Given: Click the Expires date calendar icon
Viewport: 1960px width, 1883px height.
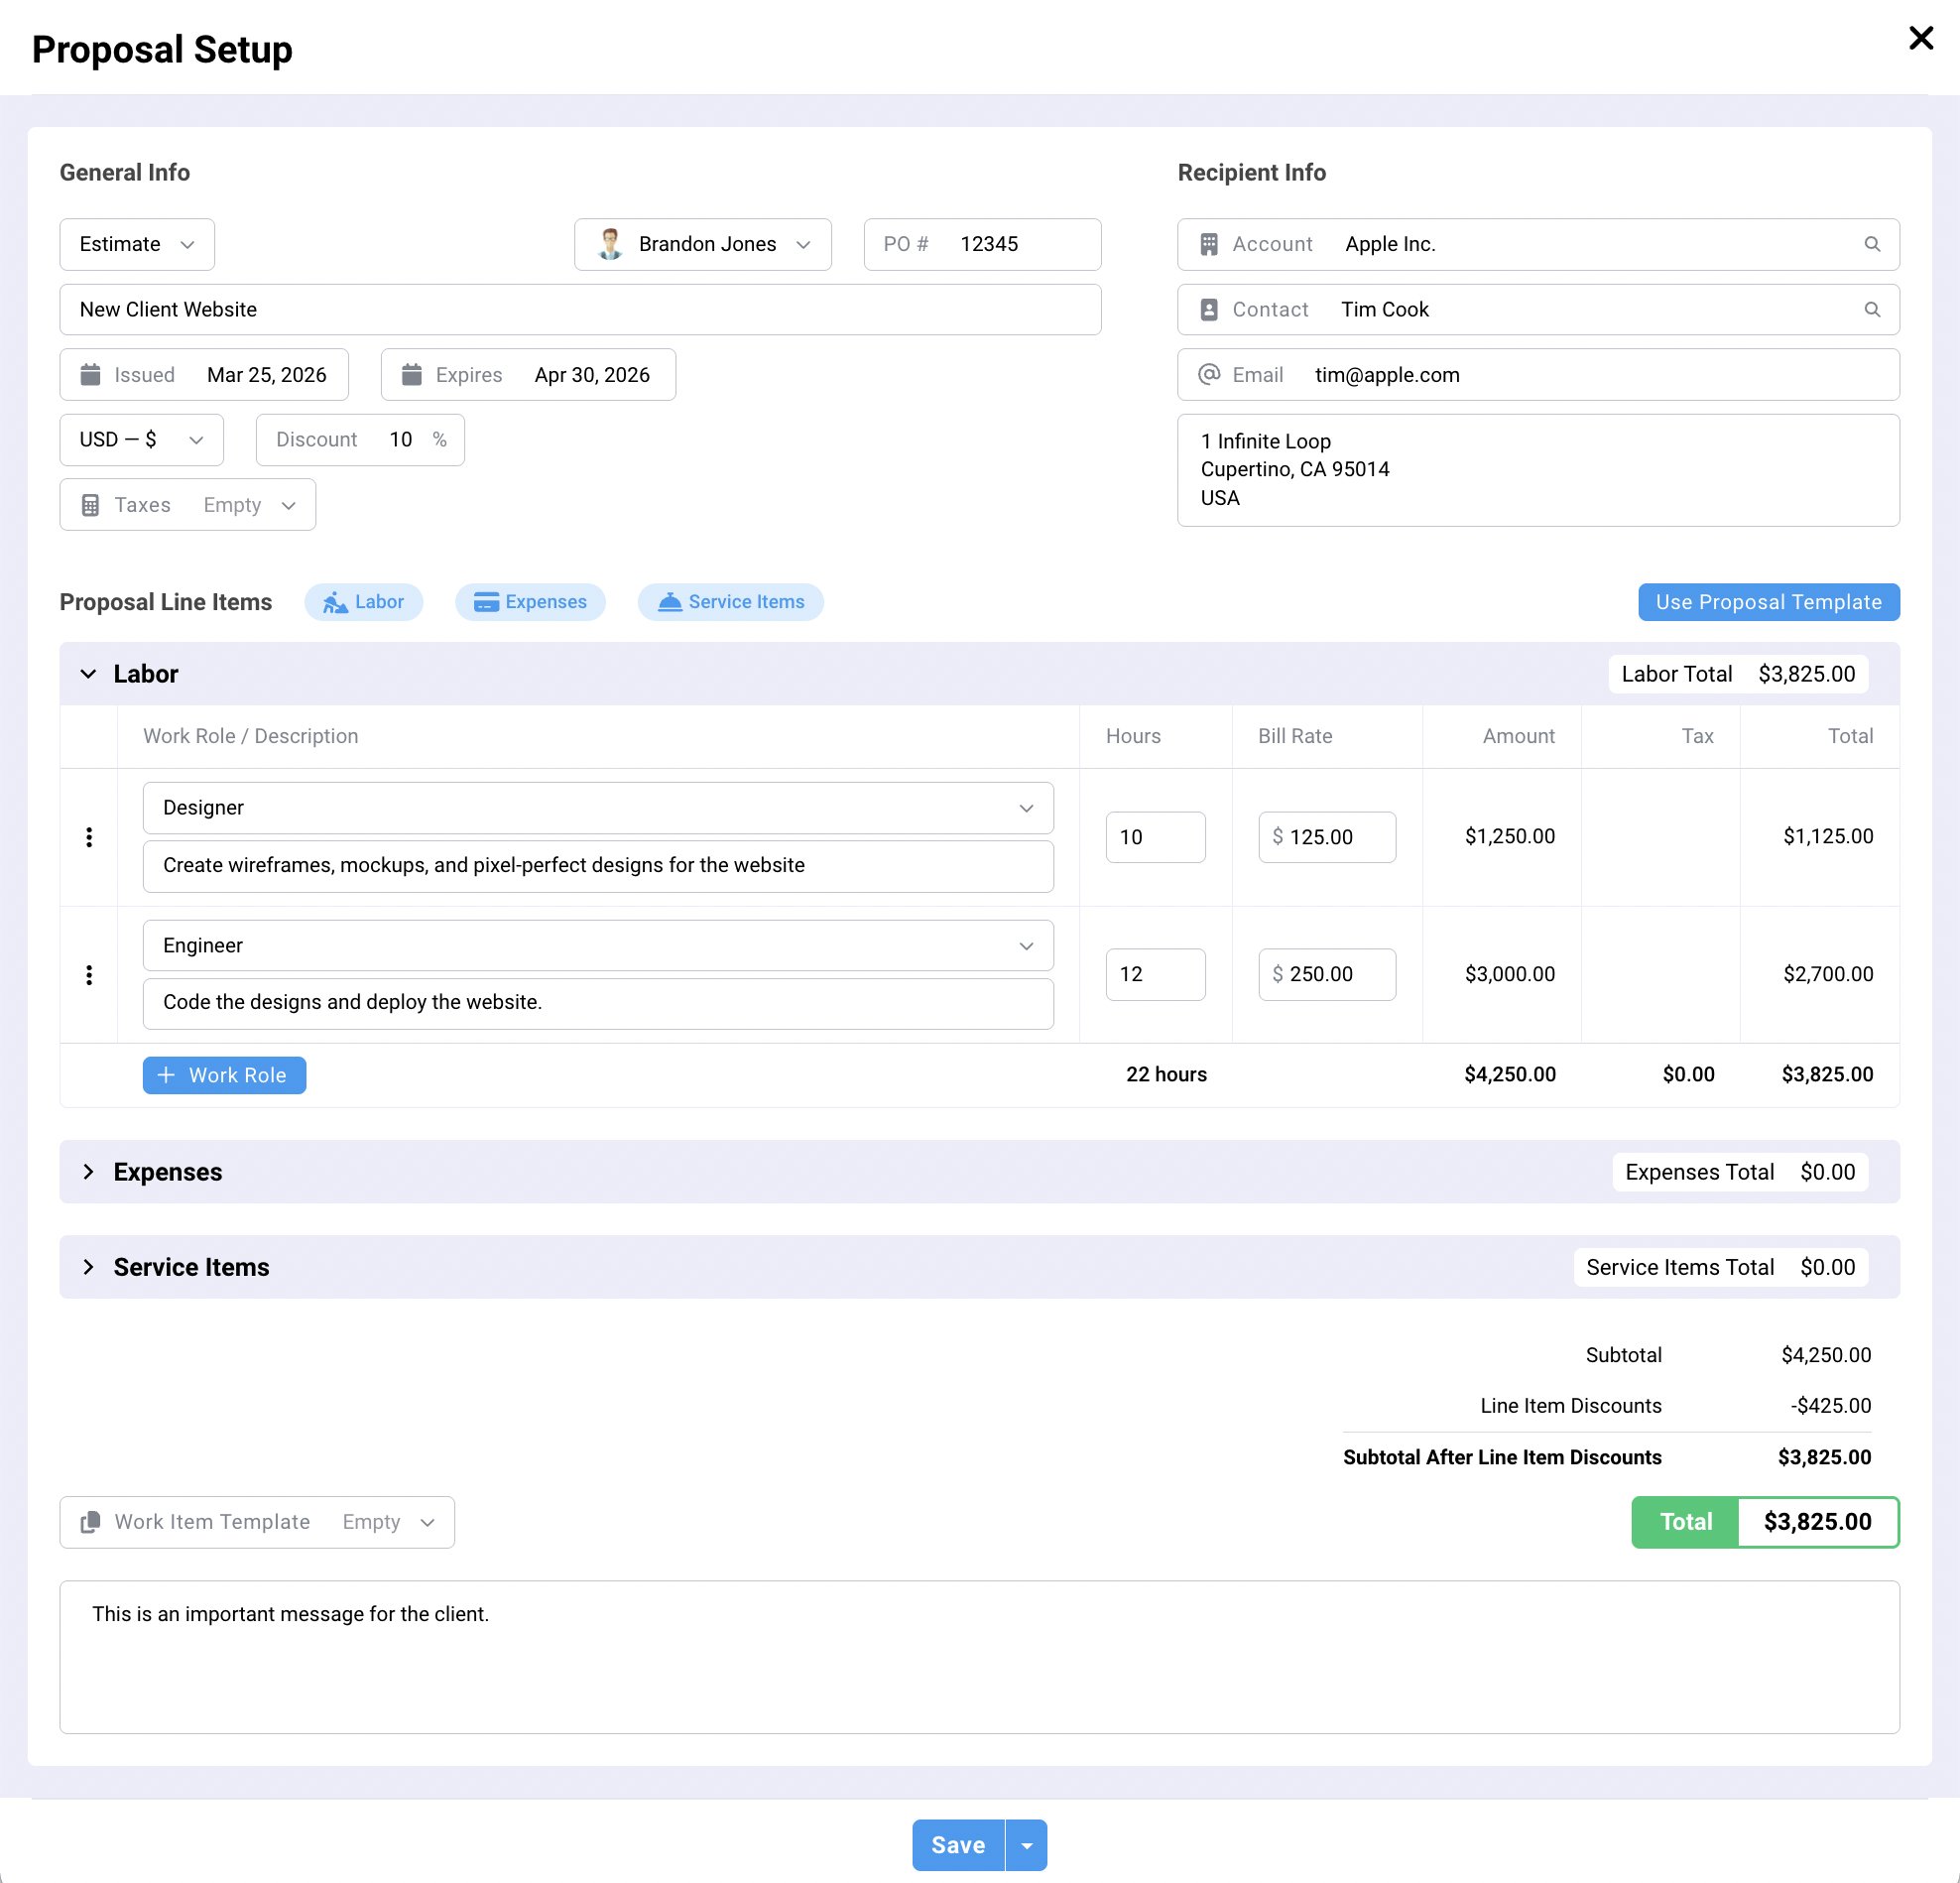Looking at the screenshot, I should [x=411, y=375].
